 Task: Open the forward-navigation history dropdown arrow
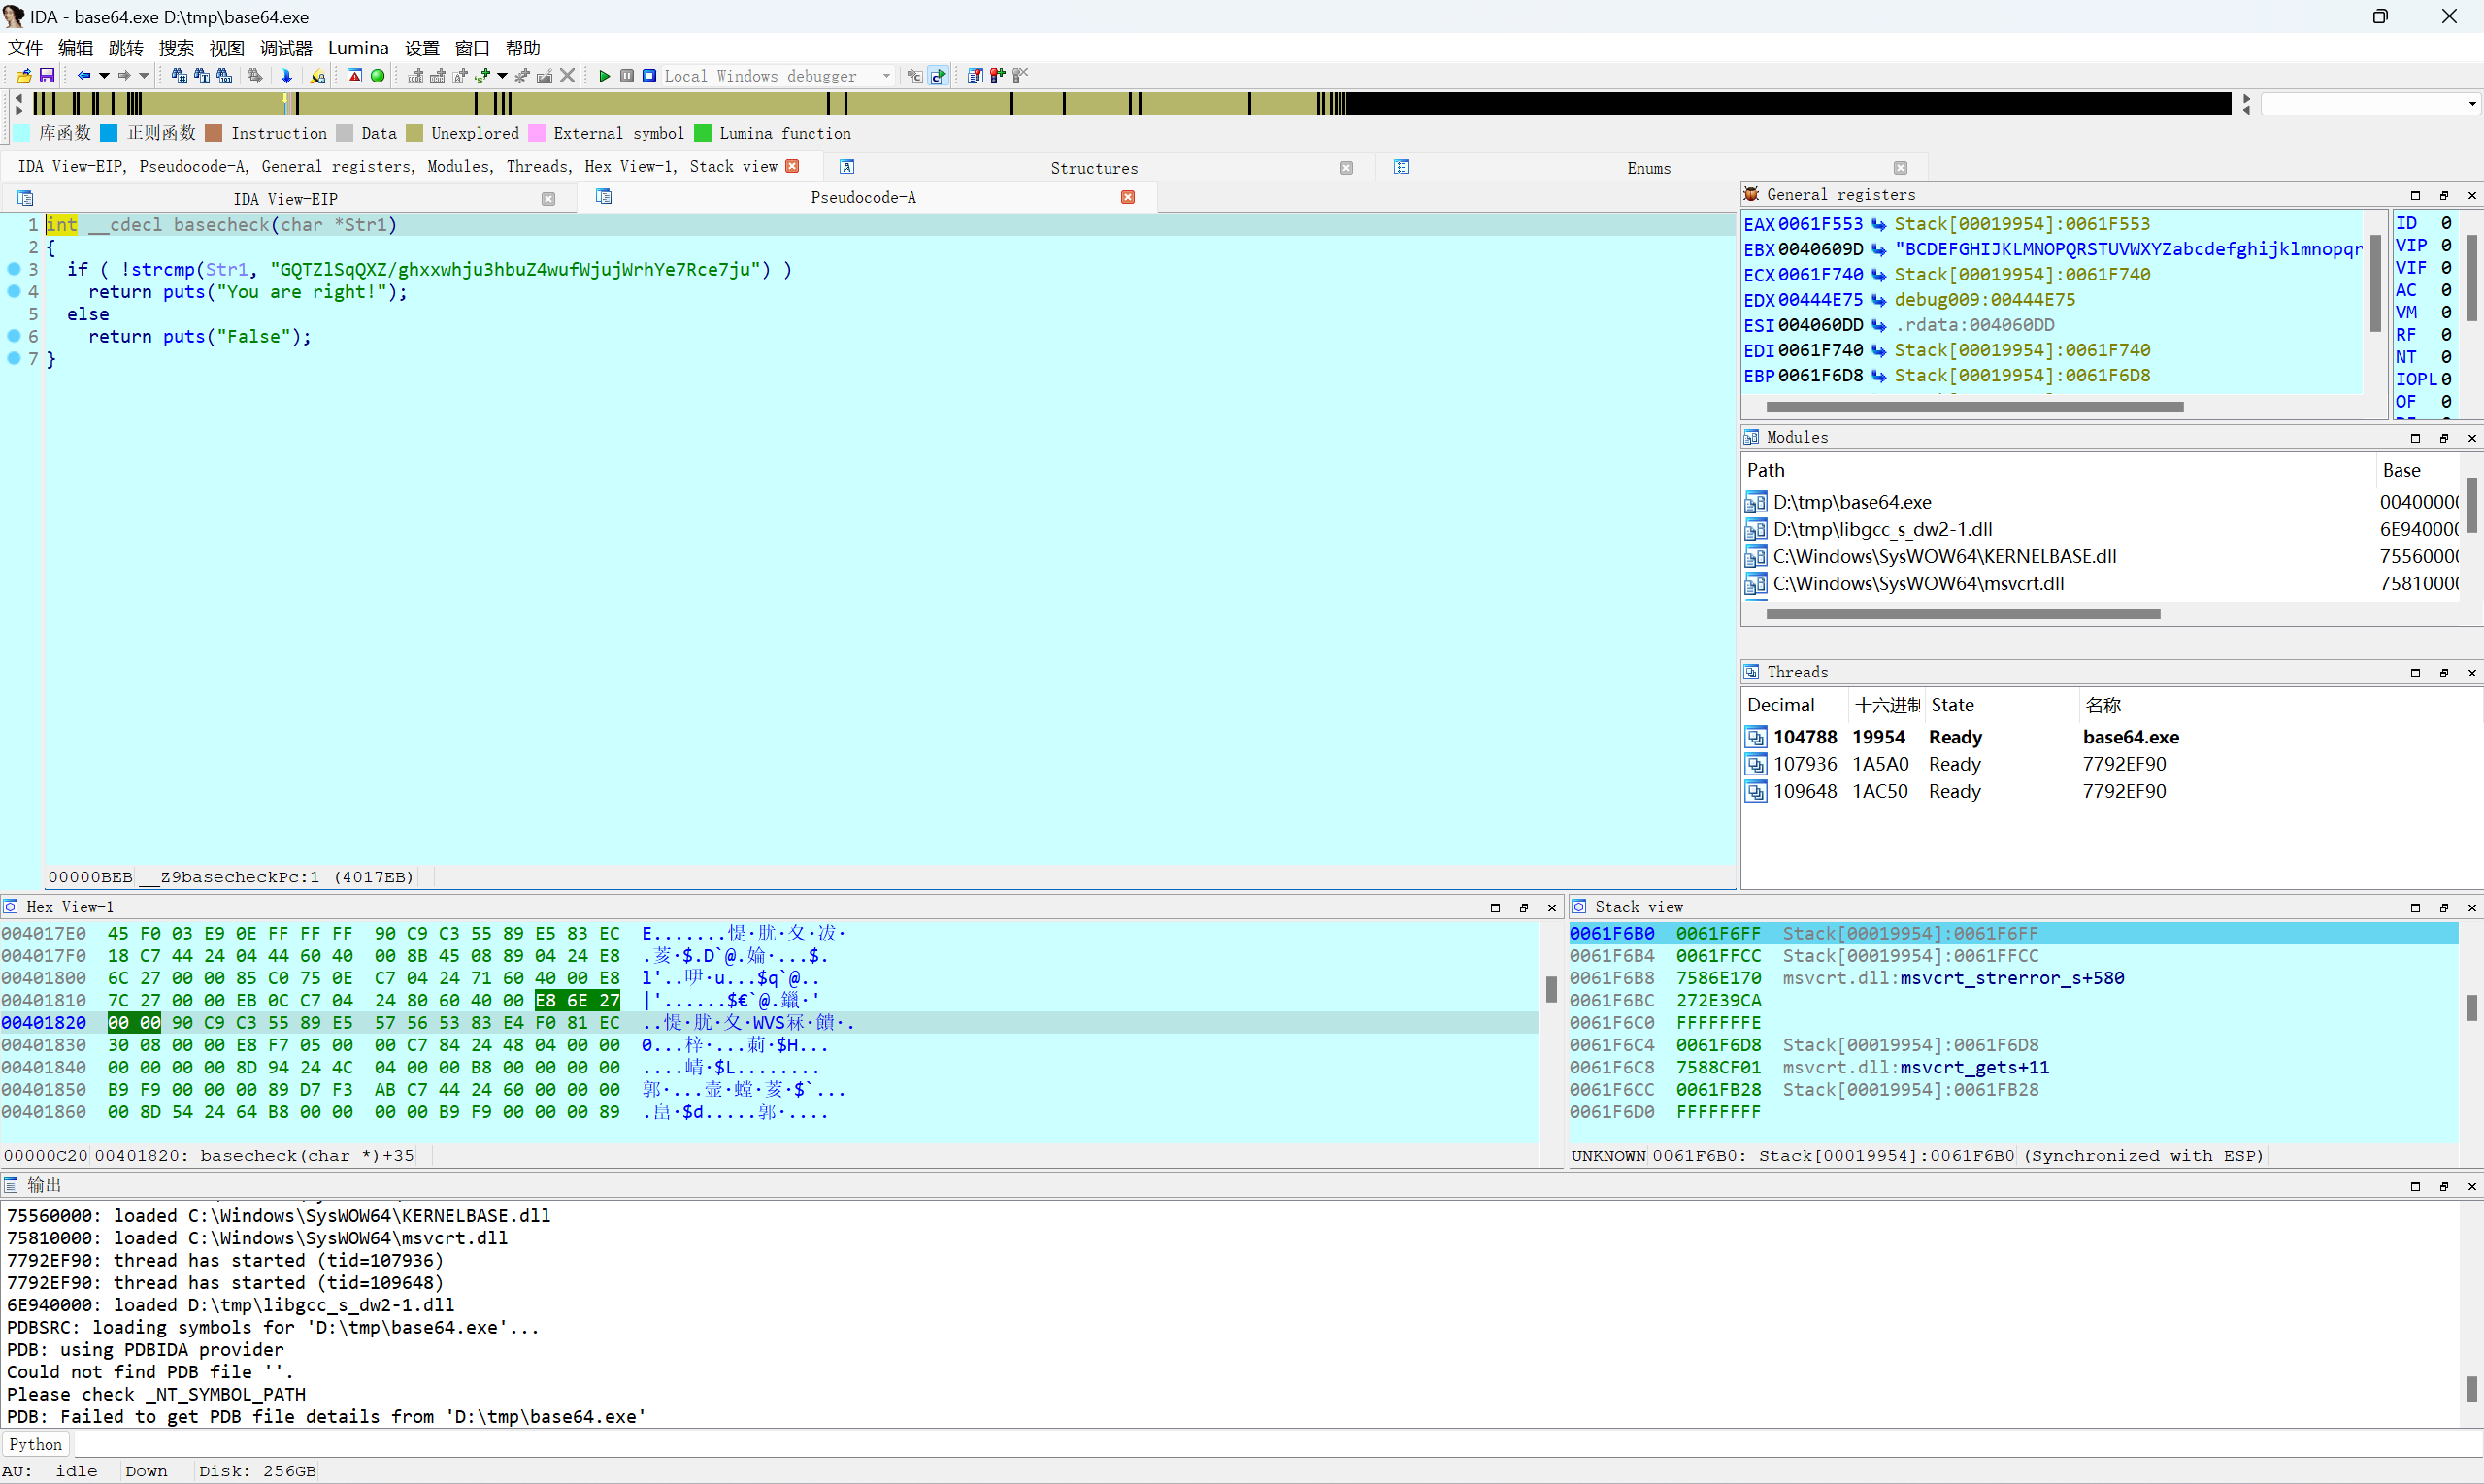[144, 76]
